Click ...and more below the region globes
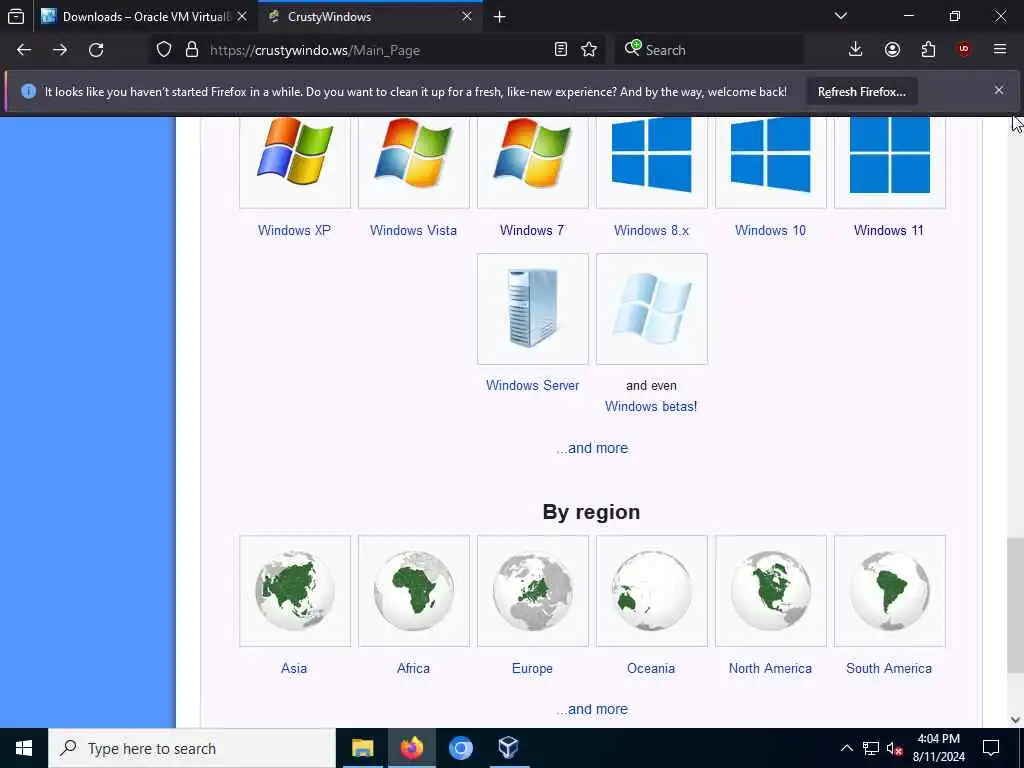The image size is (1024, 768). 592,709
